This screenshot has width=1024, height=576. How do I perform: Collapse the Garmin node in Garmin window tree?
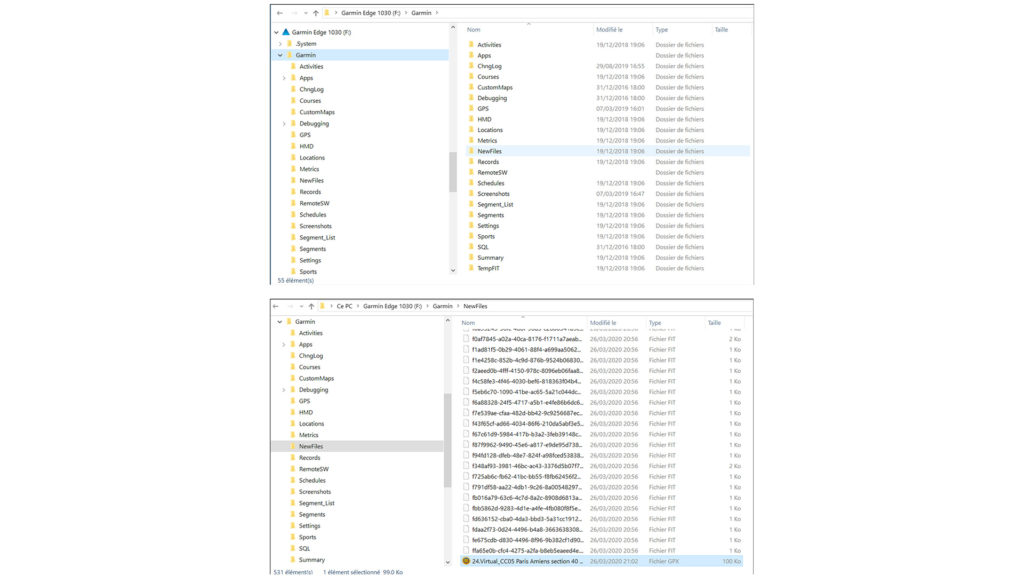click(x=281, y=56)
